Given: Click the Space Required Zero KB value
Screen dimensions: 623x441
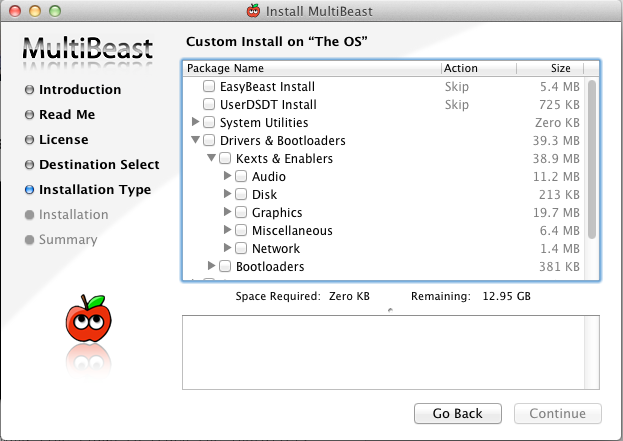Looking at the screenshot, I should (x=349, y=296).
